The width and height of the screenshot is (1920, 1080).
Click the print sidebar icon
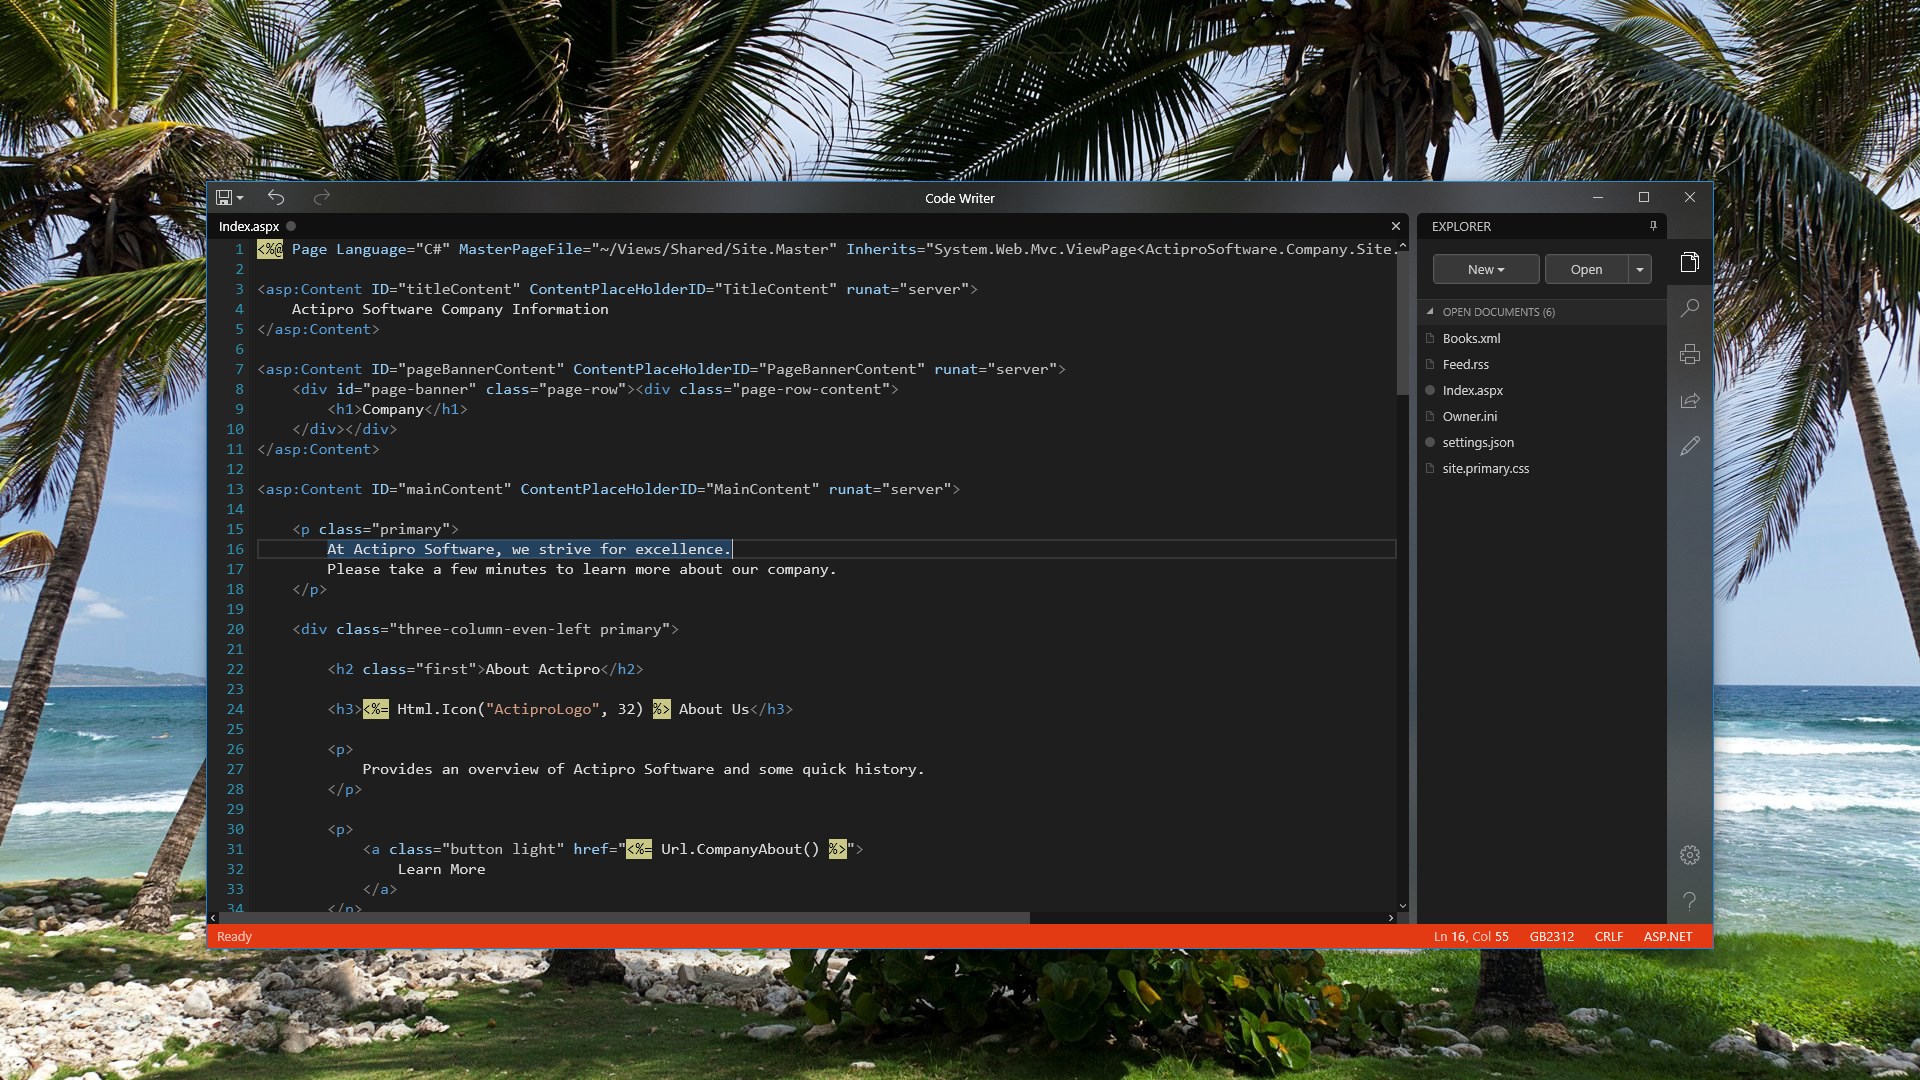(x=1689, y=354)
